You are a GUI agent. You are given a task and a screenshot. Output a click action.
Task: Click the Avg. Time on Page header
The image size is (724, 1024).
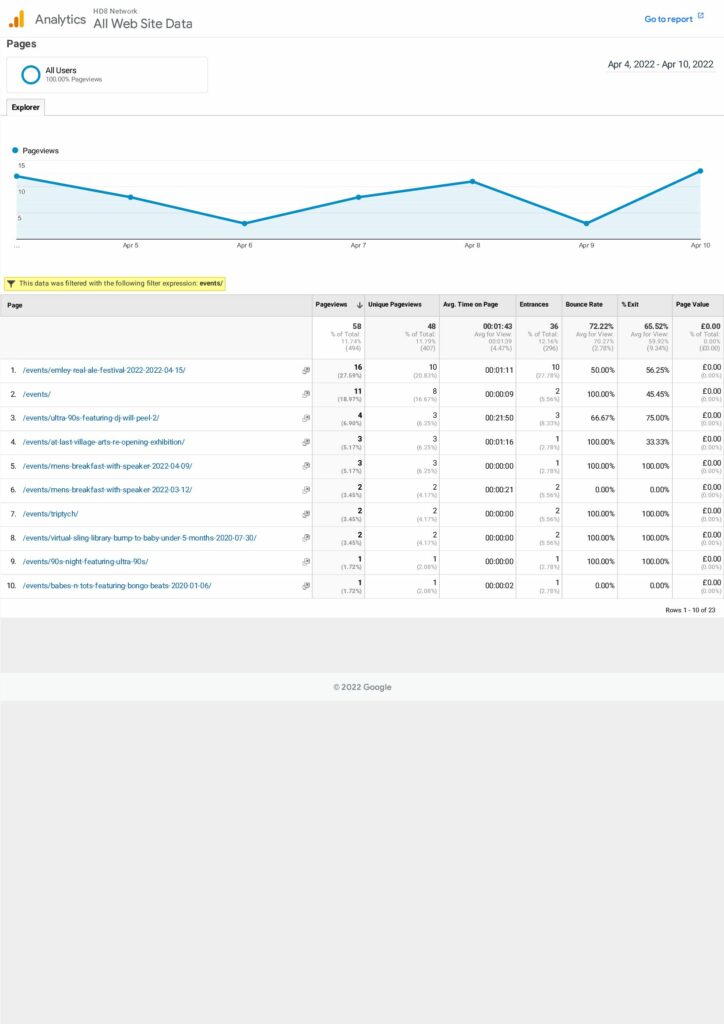470,305
